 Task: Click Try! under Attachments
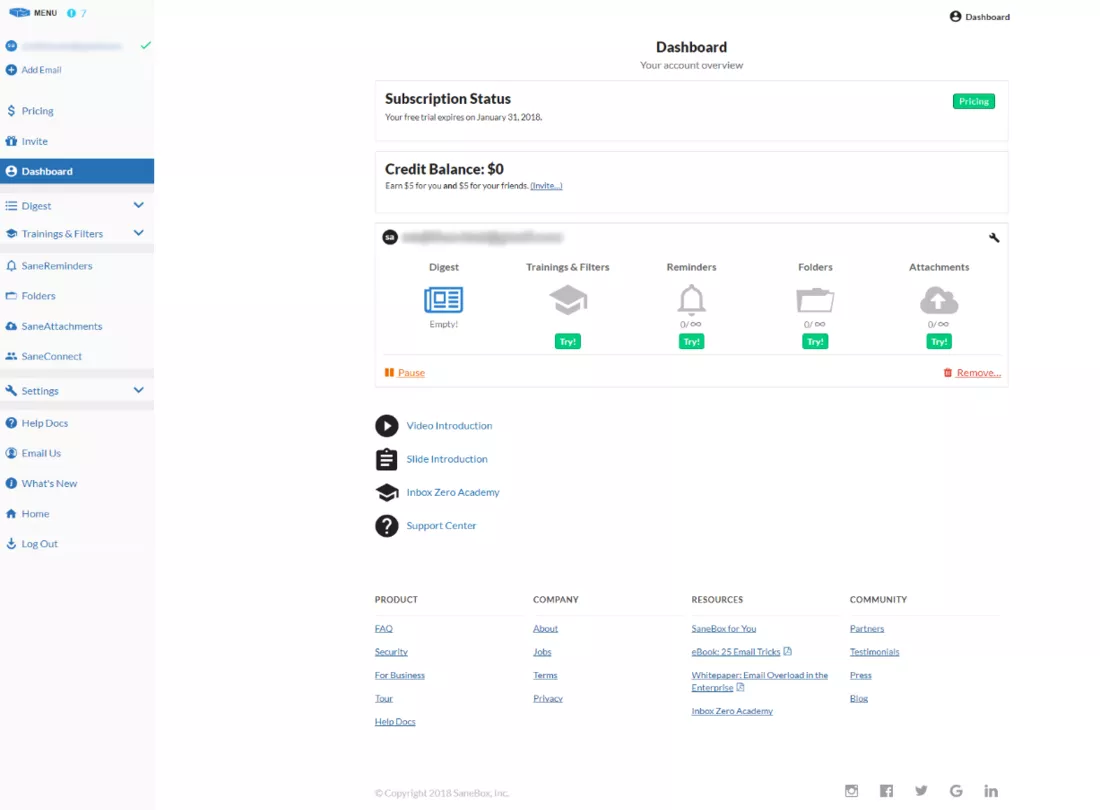[939, 342]
